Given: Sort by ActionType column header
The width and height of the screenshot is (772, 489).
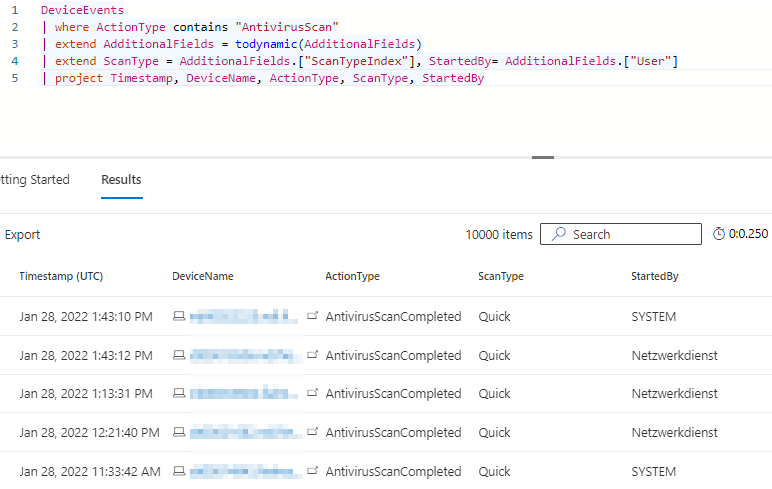Looking at the screenshot, I should coord(353,276).
